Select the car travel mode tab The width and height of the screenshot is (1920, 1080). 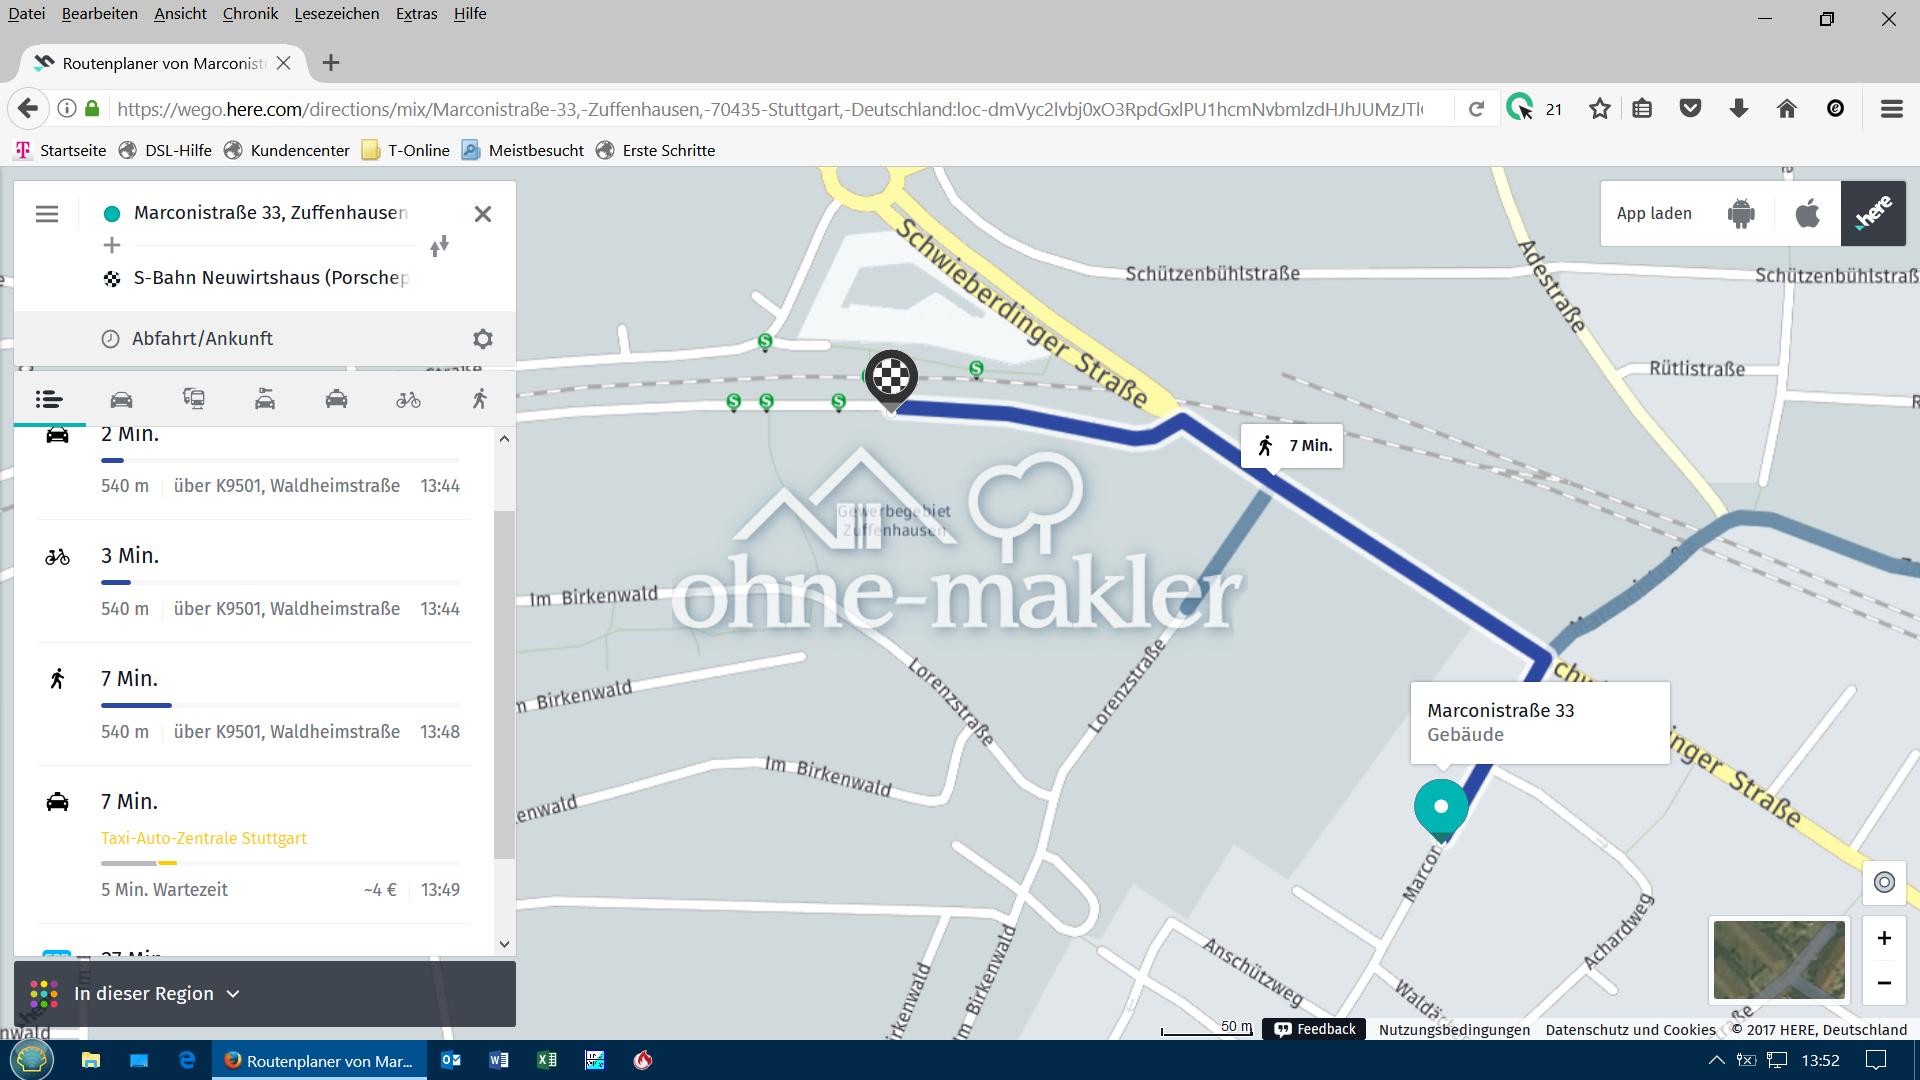click(121, 400)
